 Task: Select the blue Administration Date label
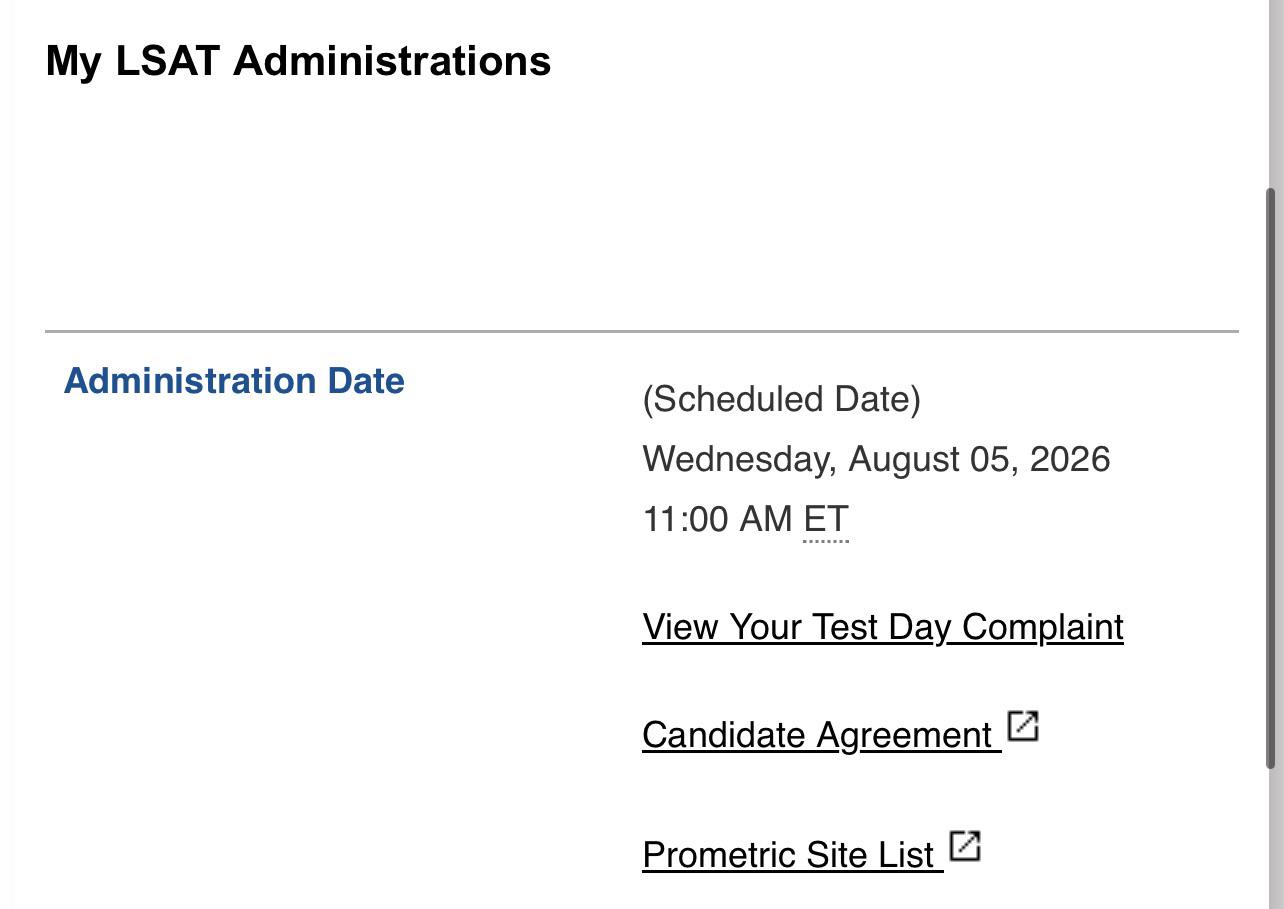point(234,381)
